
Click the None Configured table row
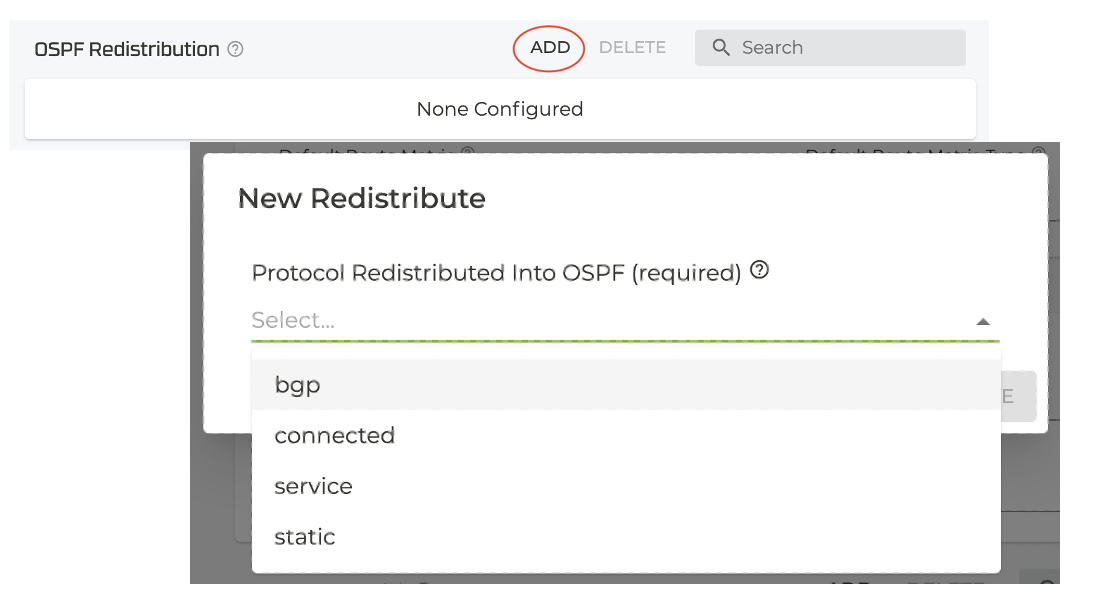(499, 109)
